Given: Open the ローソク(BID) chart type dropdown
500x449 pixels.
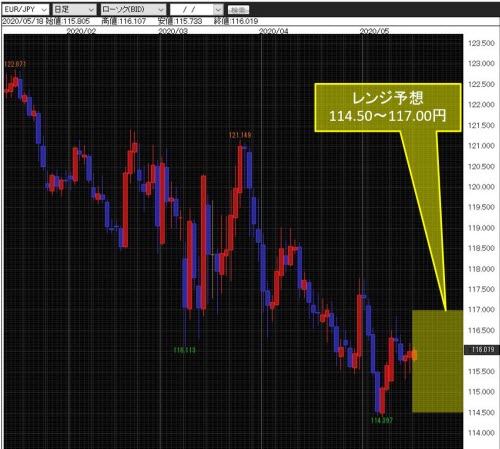Looking at the screenshot, I should pos(133,9).
